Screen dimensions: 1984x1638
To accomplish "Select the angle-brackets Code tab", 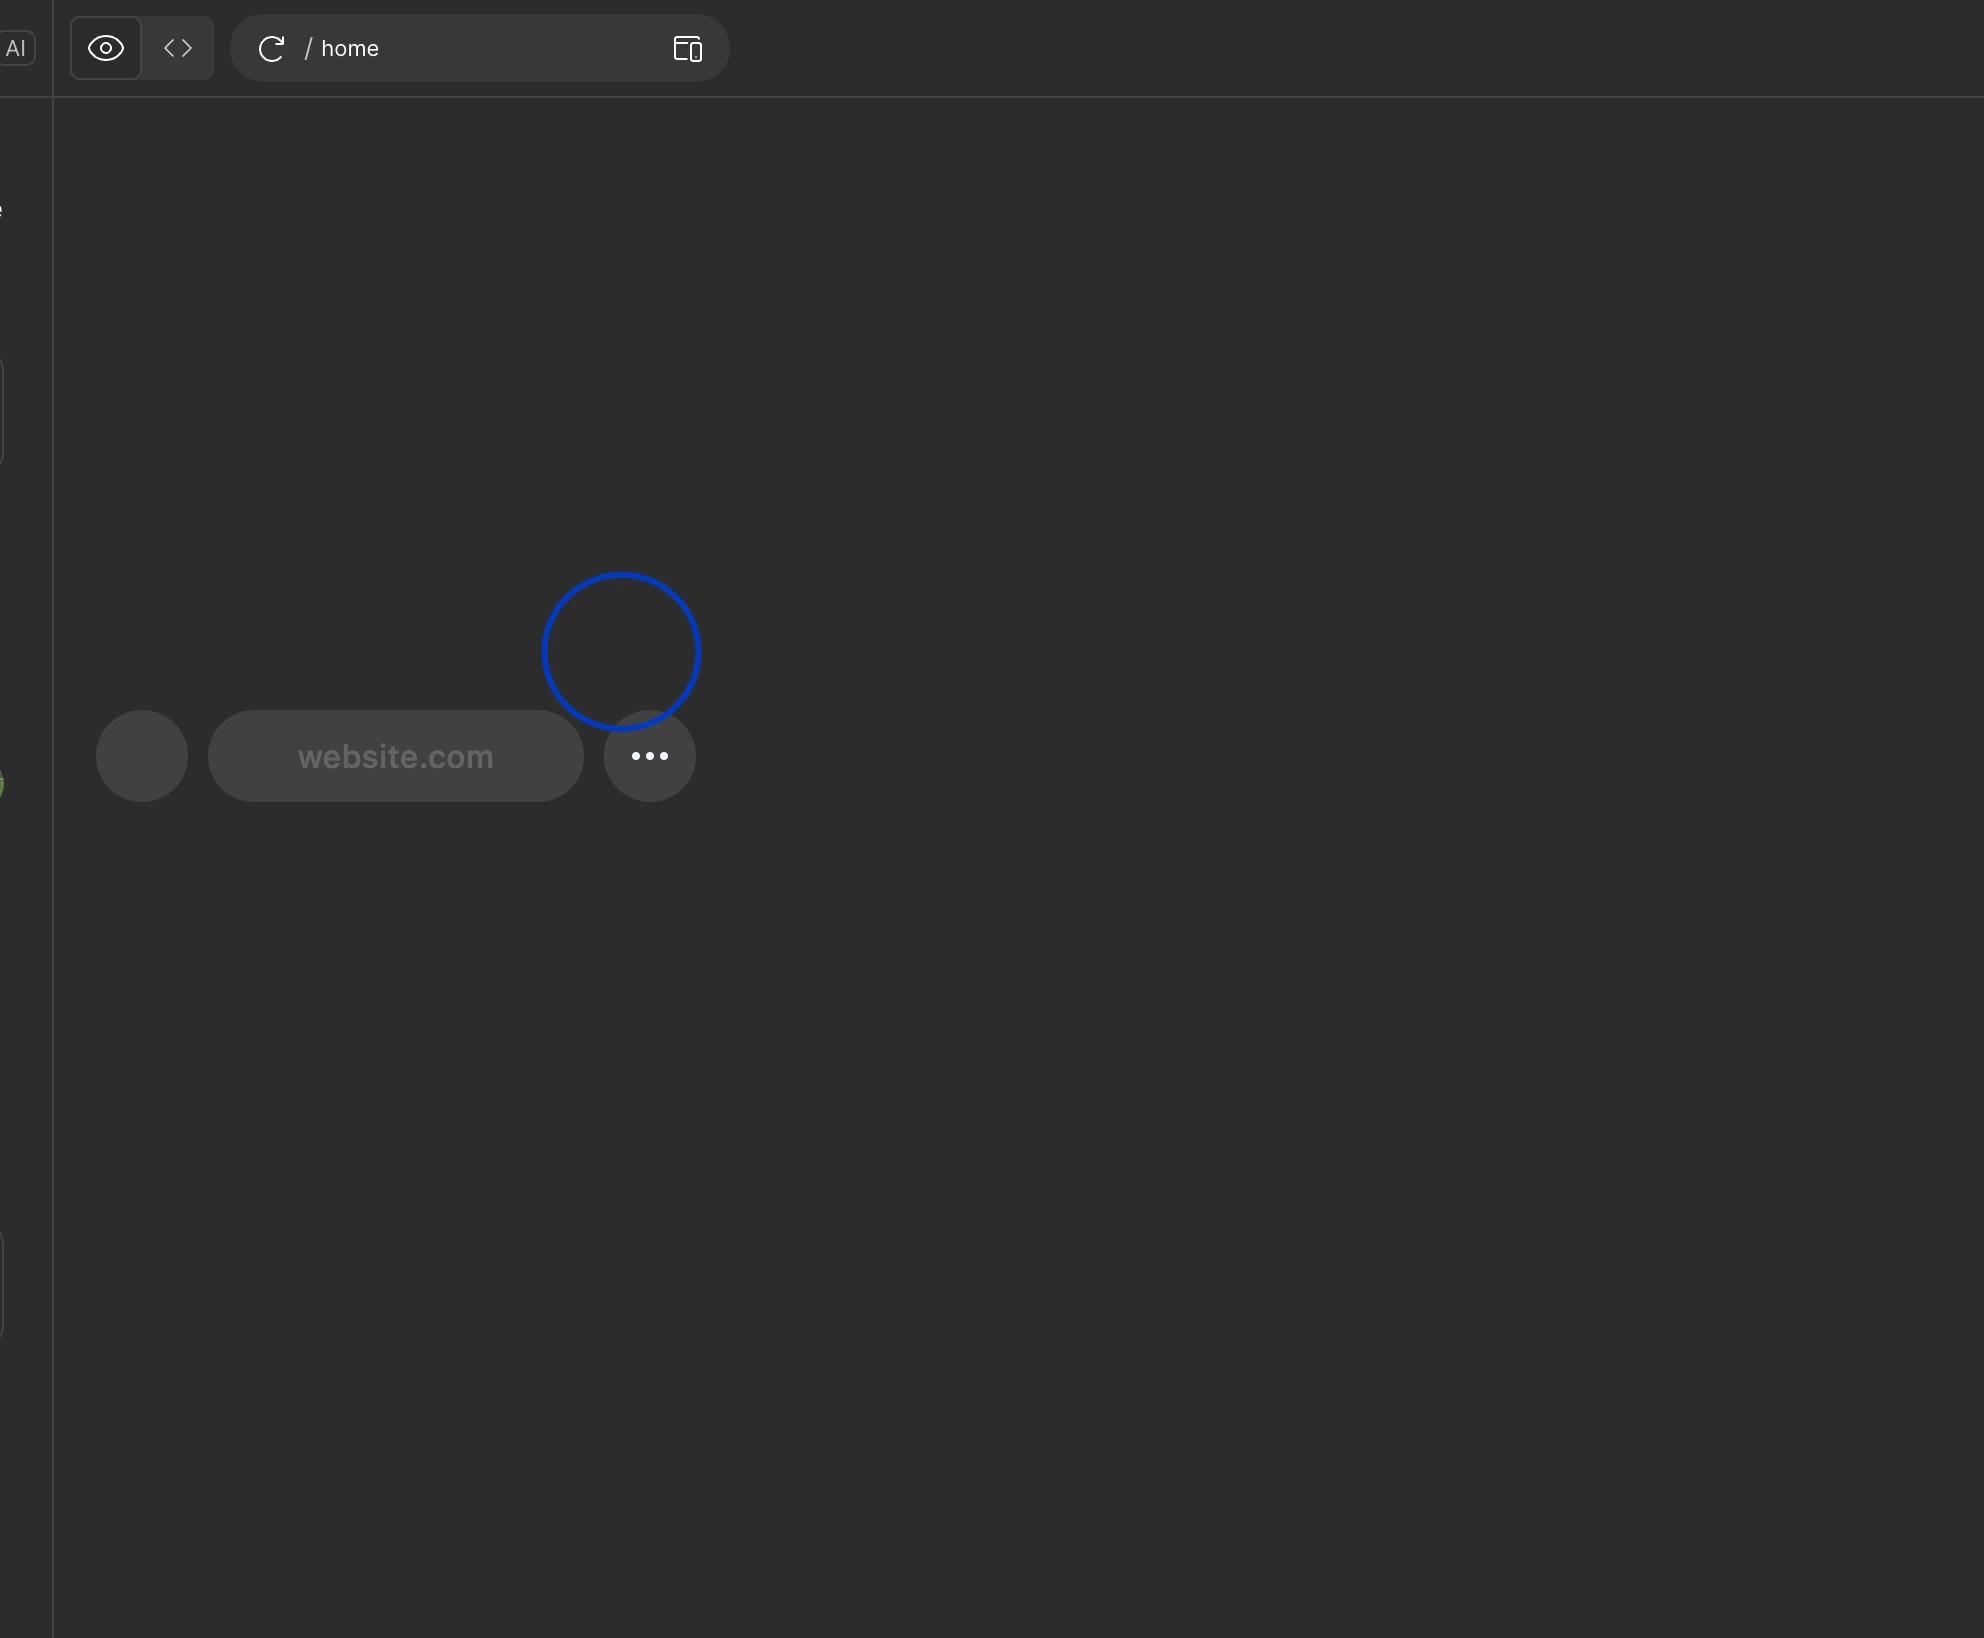I will click(178, 48).
